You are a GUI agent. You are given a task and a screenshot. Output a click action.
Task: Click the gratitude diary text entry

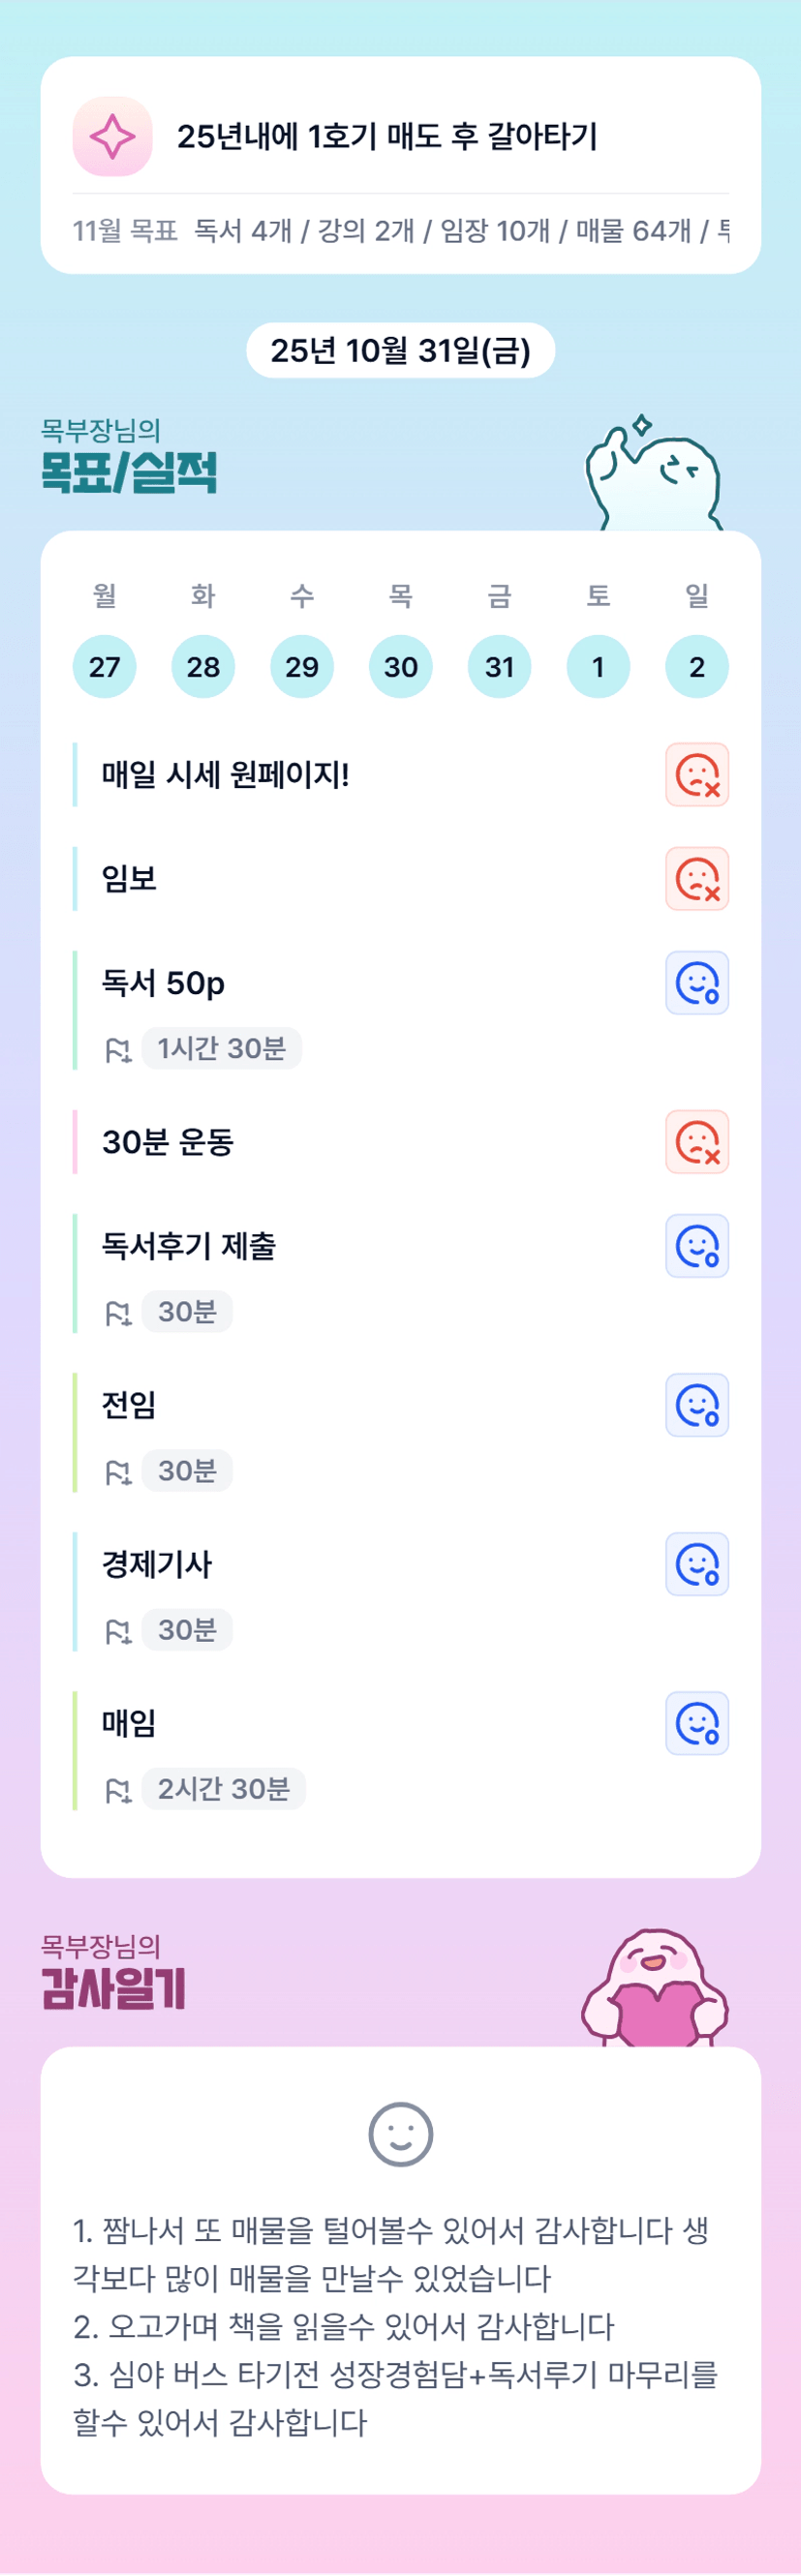(x=395, y=2326)
